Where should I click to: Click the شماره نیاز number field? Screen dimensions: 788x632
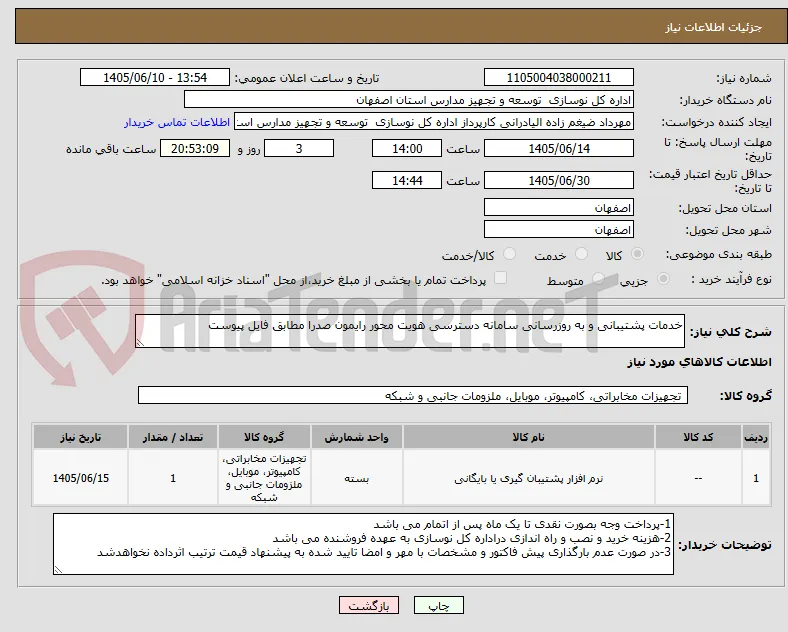[x=558, y=78]
